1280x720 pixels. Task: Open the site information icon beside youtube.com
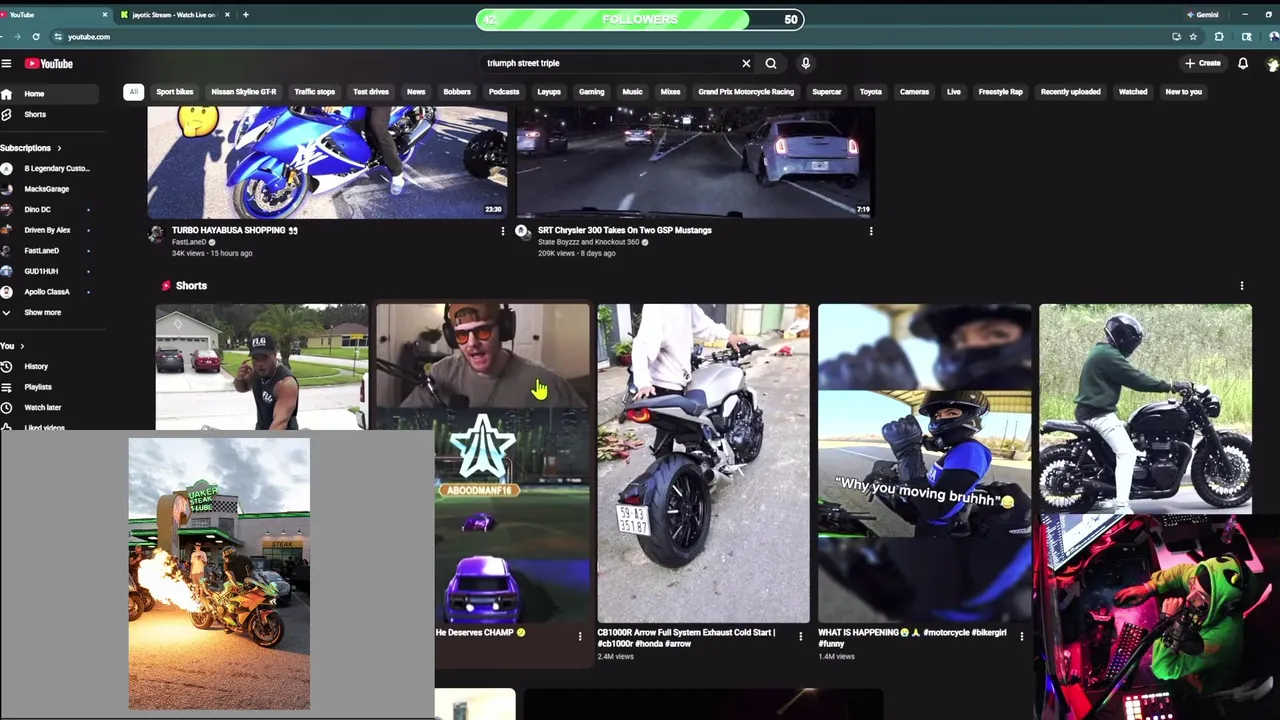tap(58, 36)
